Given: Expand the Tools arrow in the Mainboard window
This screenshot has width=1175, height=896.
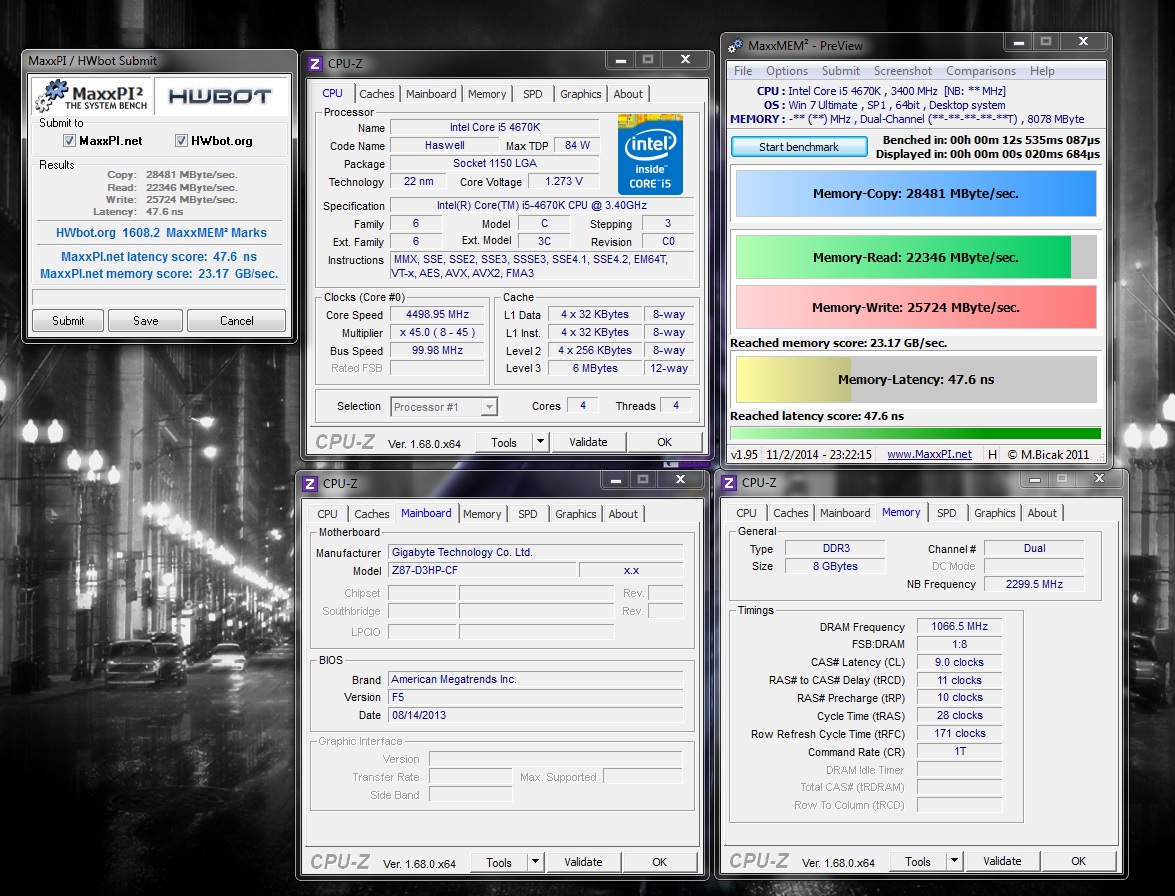Looking at the screenshot, I should [x=535, y=862].
